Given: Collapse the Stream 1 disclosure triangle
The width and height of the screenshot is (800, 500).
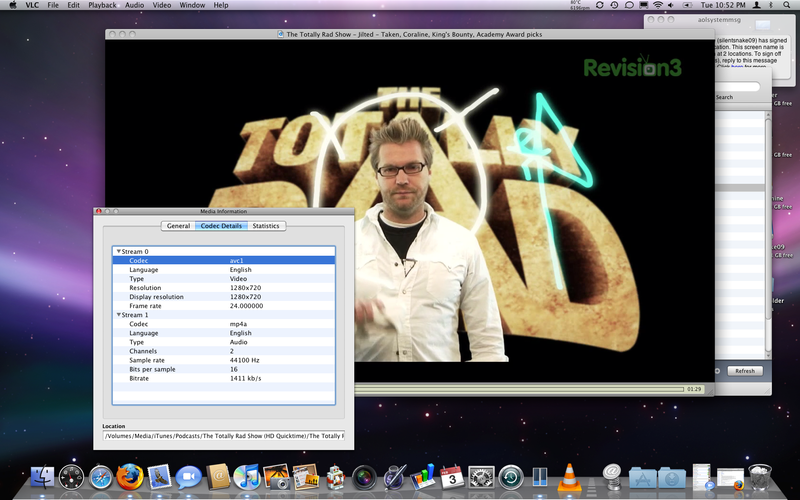Looking at the screenshot, I should (x=118, y=315).
